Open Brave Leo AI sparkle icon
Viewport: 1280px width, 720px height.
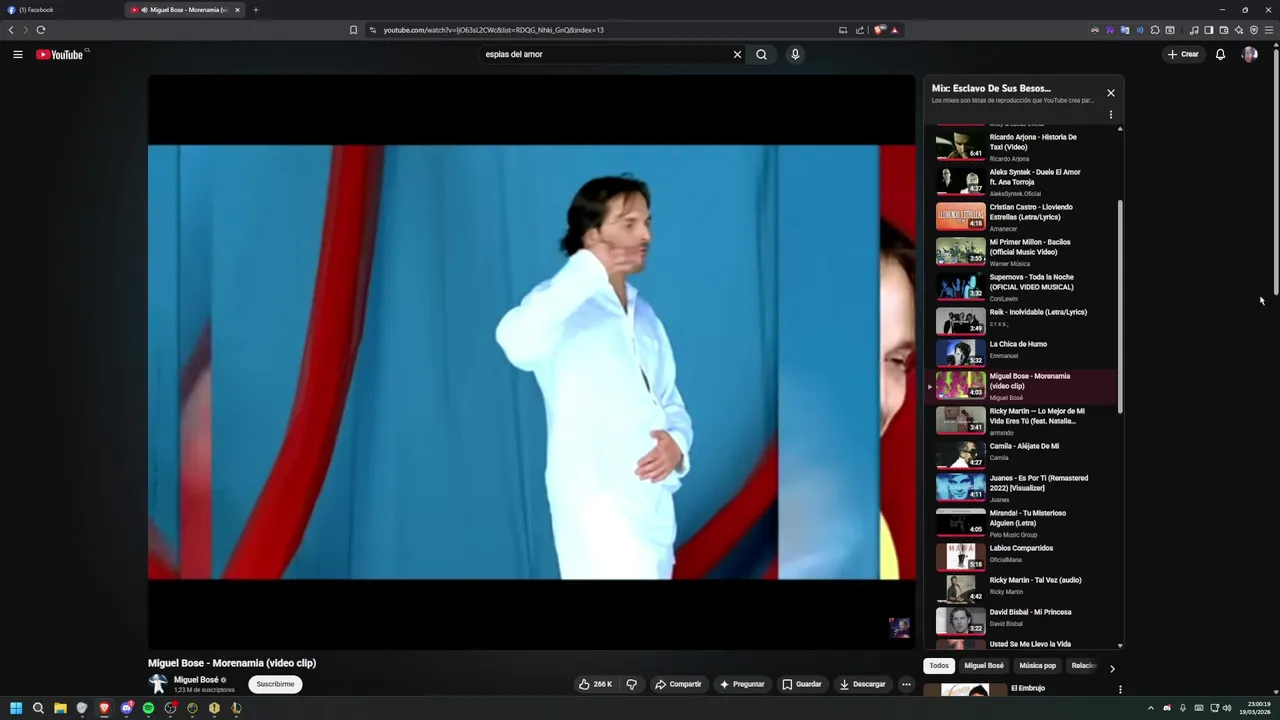(1239, 30)
